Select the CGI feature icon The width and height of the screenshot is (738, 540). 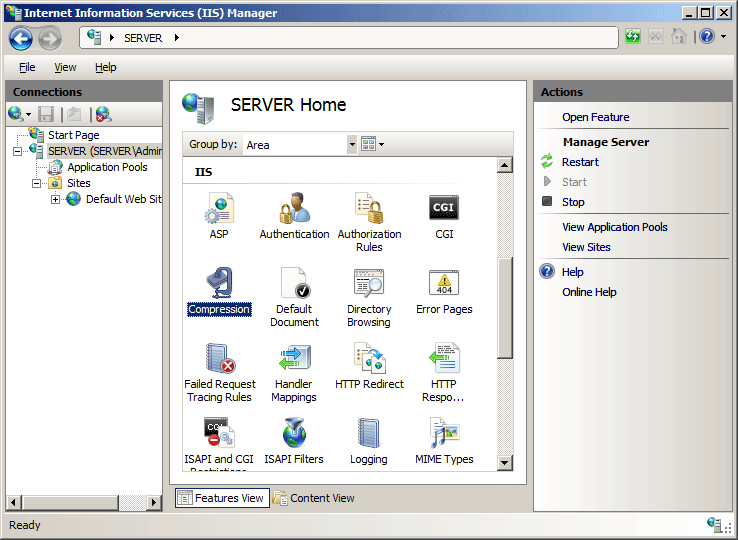[444, 209]
